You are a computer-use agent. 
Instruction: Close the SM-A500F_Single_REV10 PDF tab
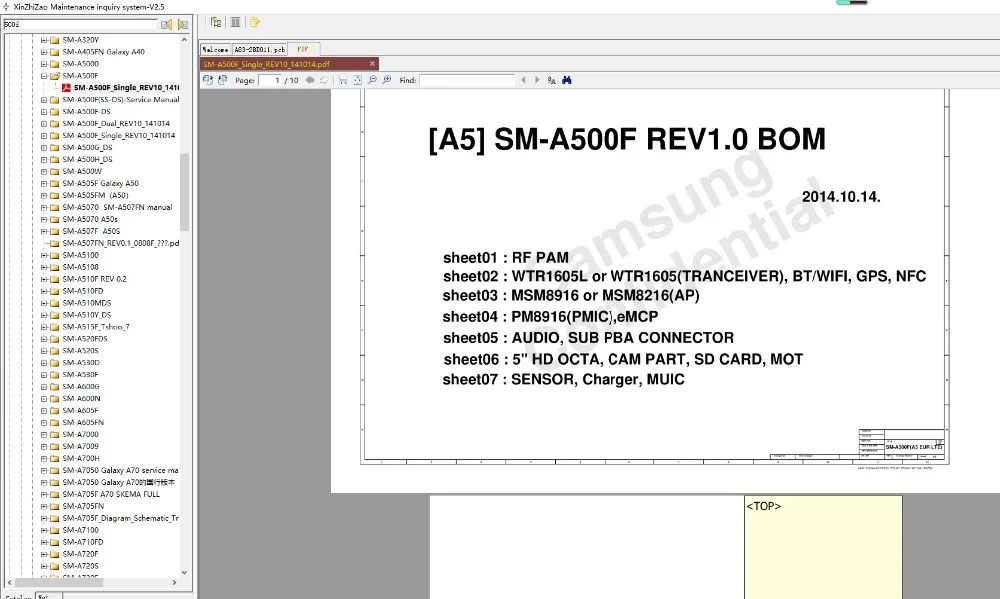[x=372, y=64]
